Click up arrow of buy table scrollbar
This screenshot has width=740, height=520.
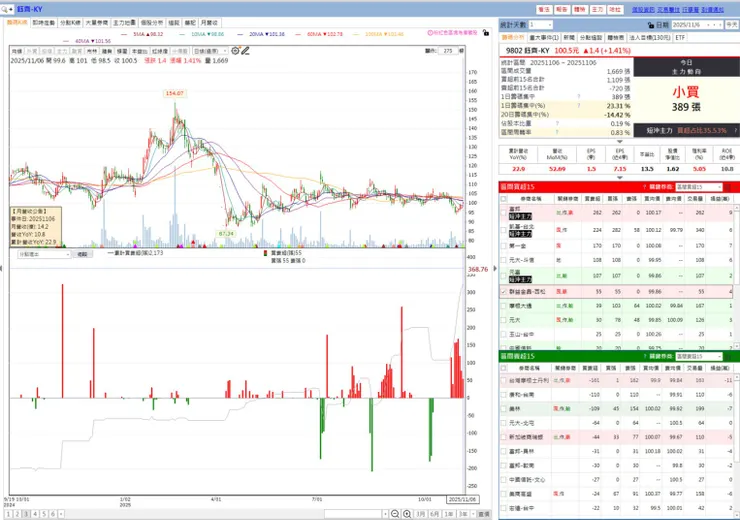pyautogui.click(x=736, y=208)
